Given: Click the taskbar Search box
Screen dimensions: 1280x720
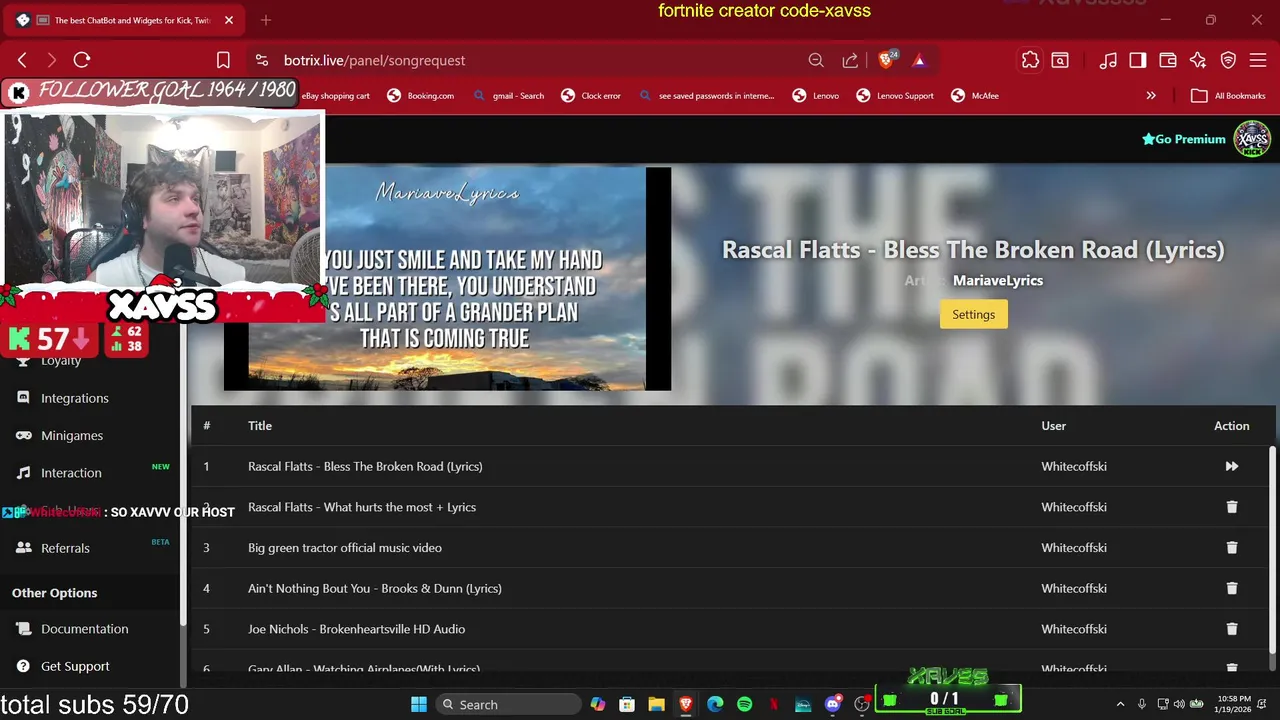Looking at the screenshot, I should tap(508, 704).
